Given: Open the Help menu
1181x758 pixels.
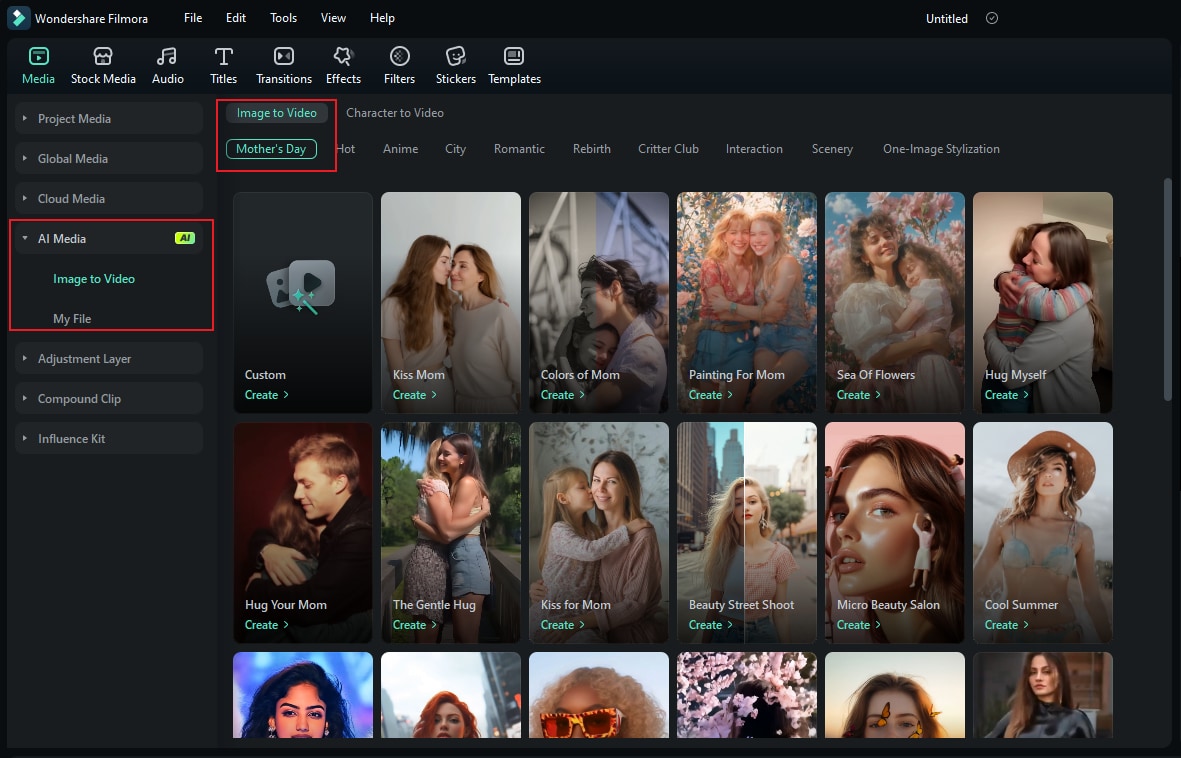Looking at the screenshot, I should coord(382,18).
